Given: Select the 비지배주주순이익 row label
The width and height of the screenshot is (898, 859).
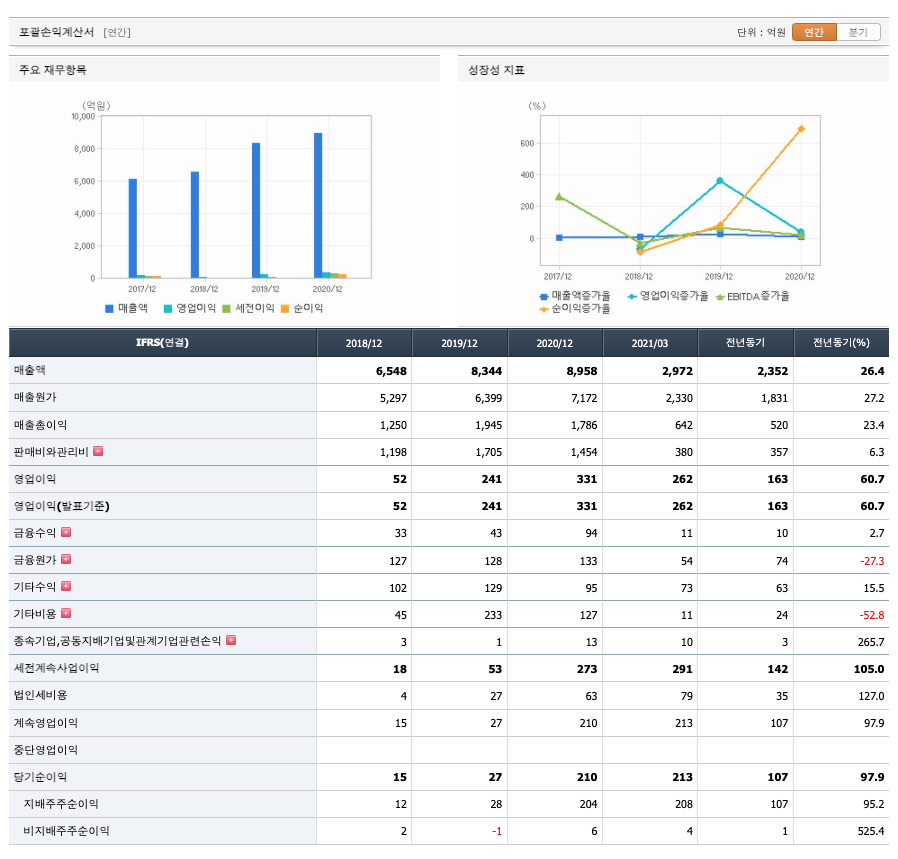Looking at the screenshot, I should 66,830.
